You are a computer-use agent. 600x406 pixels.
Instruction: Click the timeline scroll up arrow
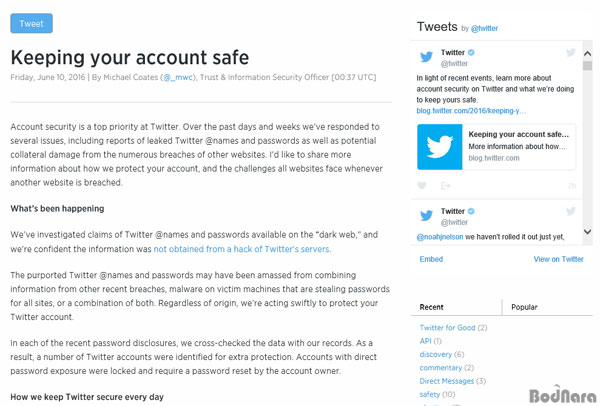coord(587,54)
